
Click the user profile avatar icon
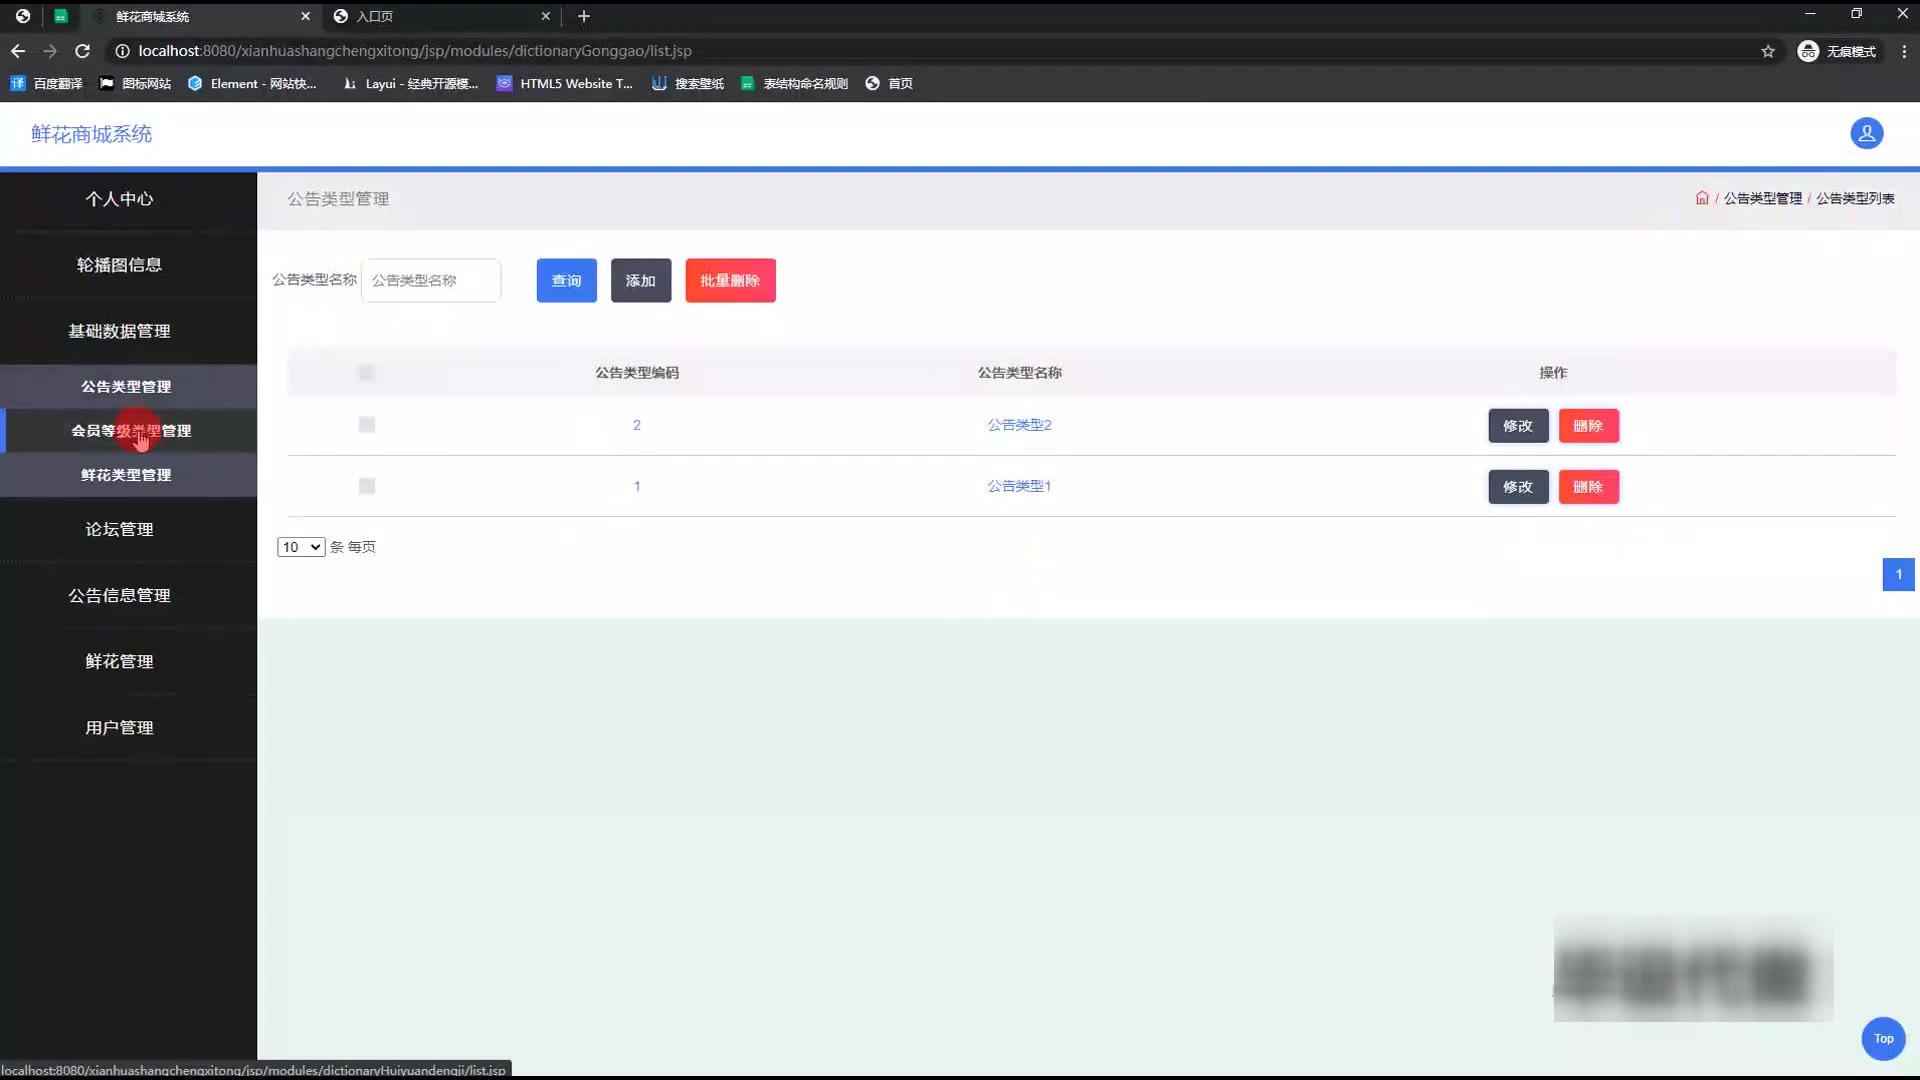click(1866, 133)
